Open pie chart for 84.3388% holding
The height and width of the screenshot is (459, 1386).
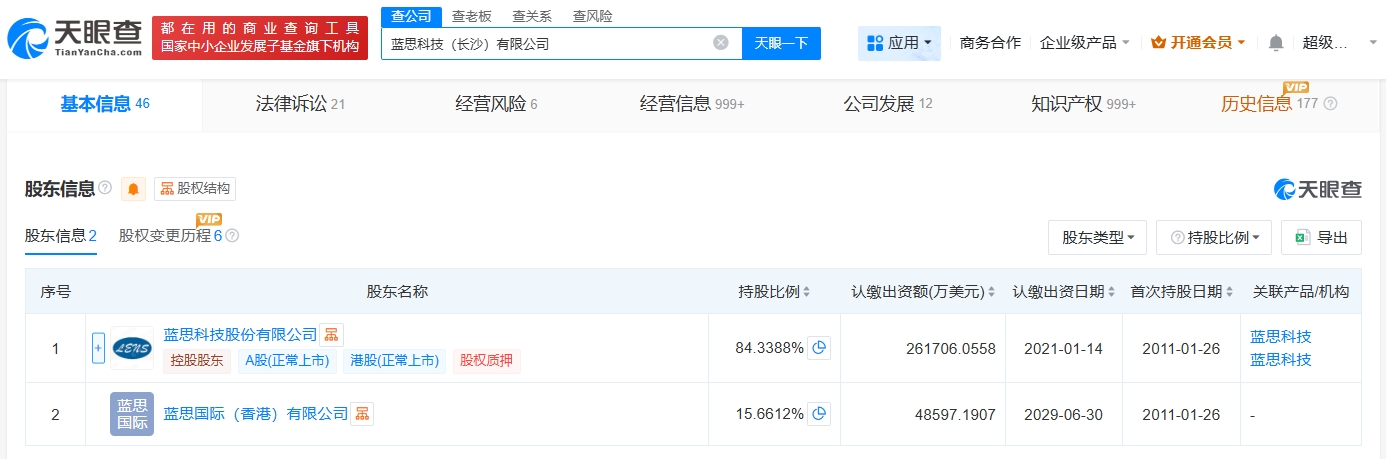pos(819,348)
